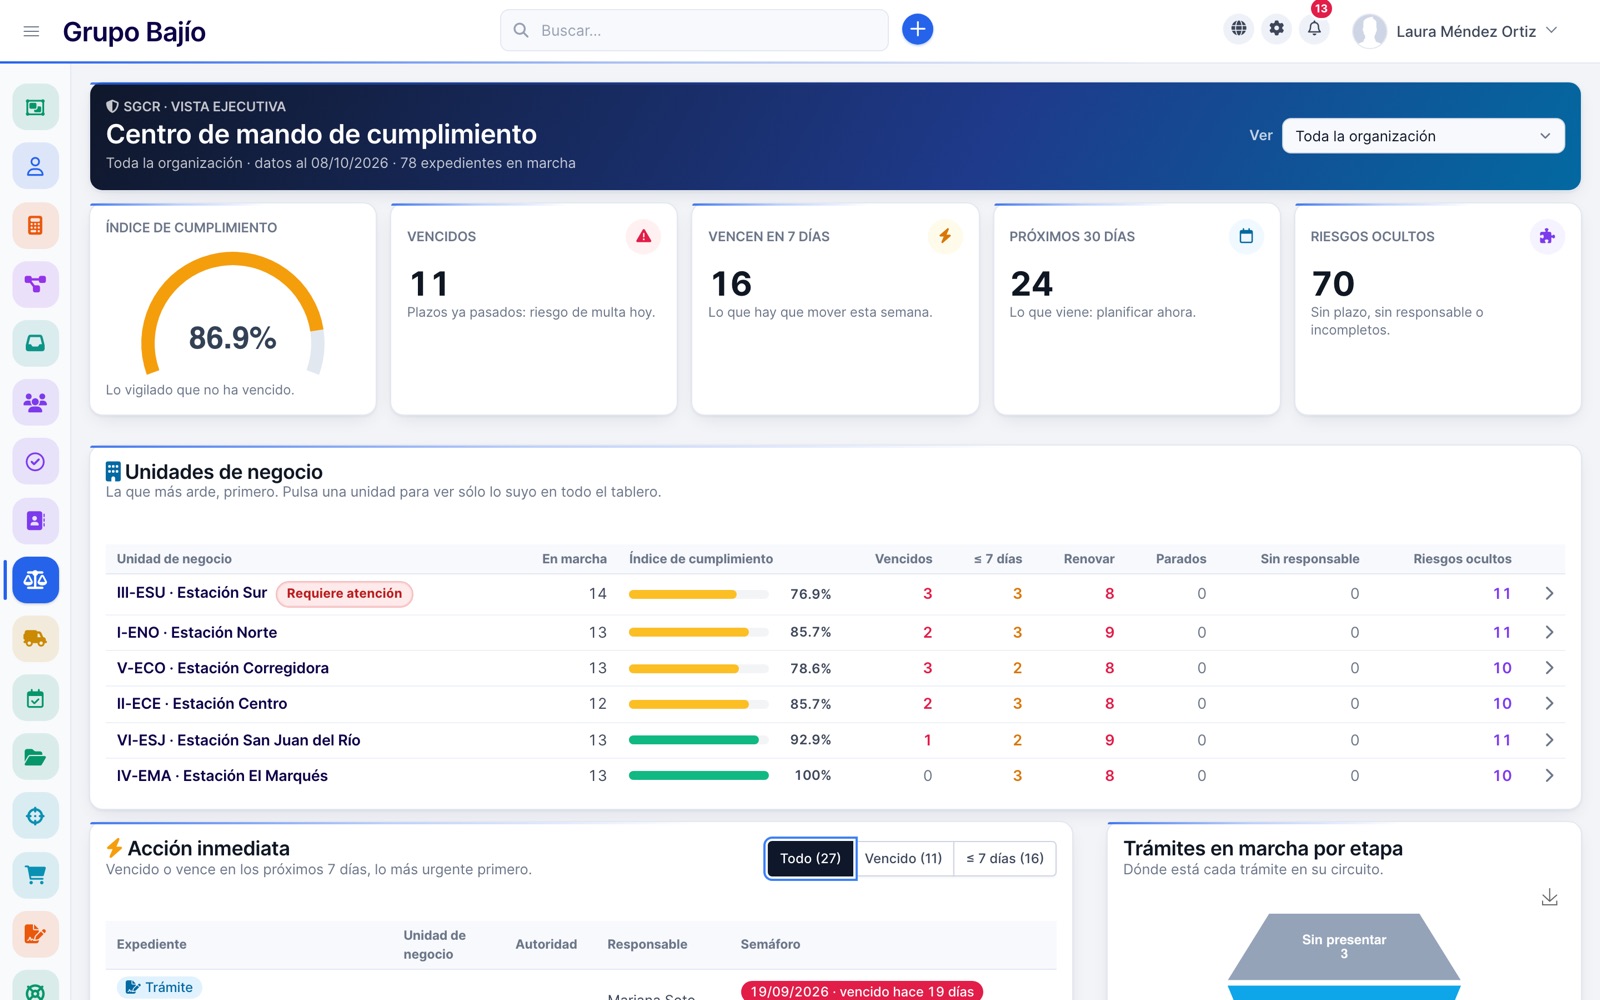Open the Toda la organización dropdown
1600x1000 pixels.
coord(1423,136)
